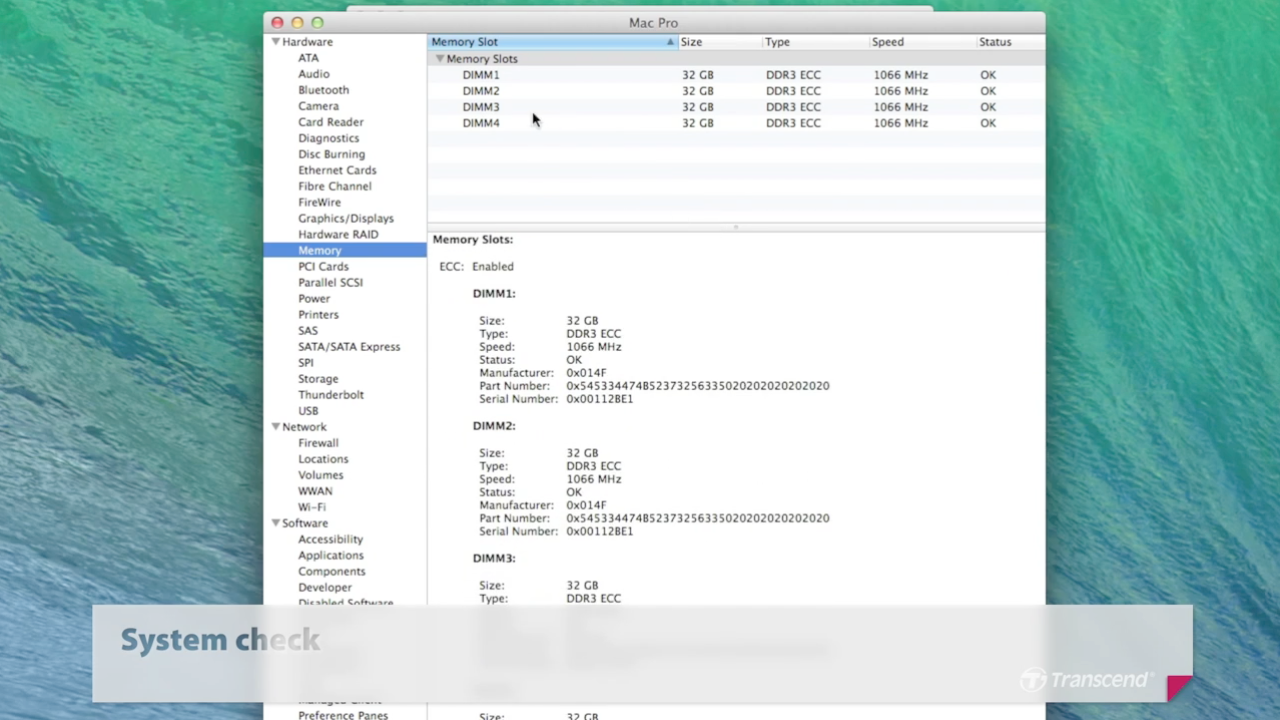The width and height of the screenshot is (1280, 720).
Task: Select Camera in the Hardware list
Action: 318,106
